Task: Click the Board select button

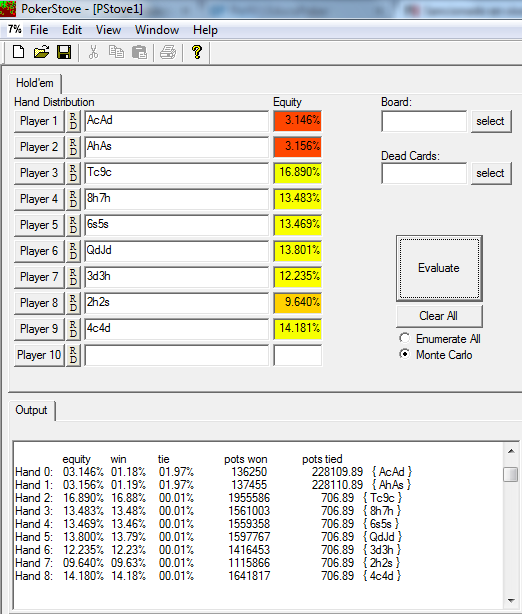Action: point(491,121)
